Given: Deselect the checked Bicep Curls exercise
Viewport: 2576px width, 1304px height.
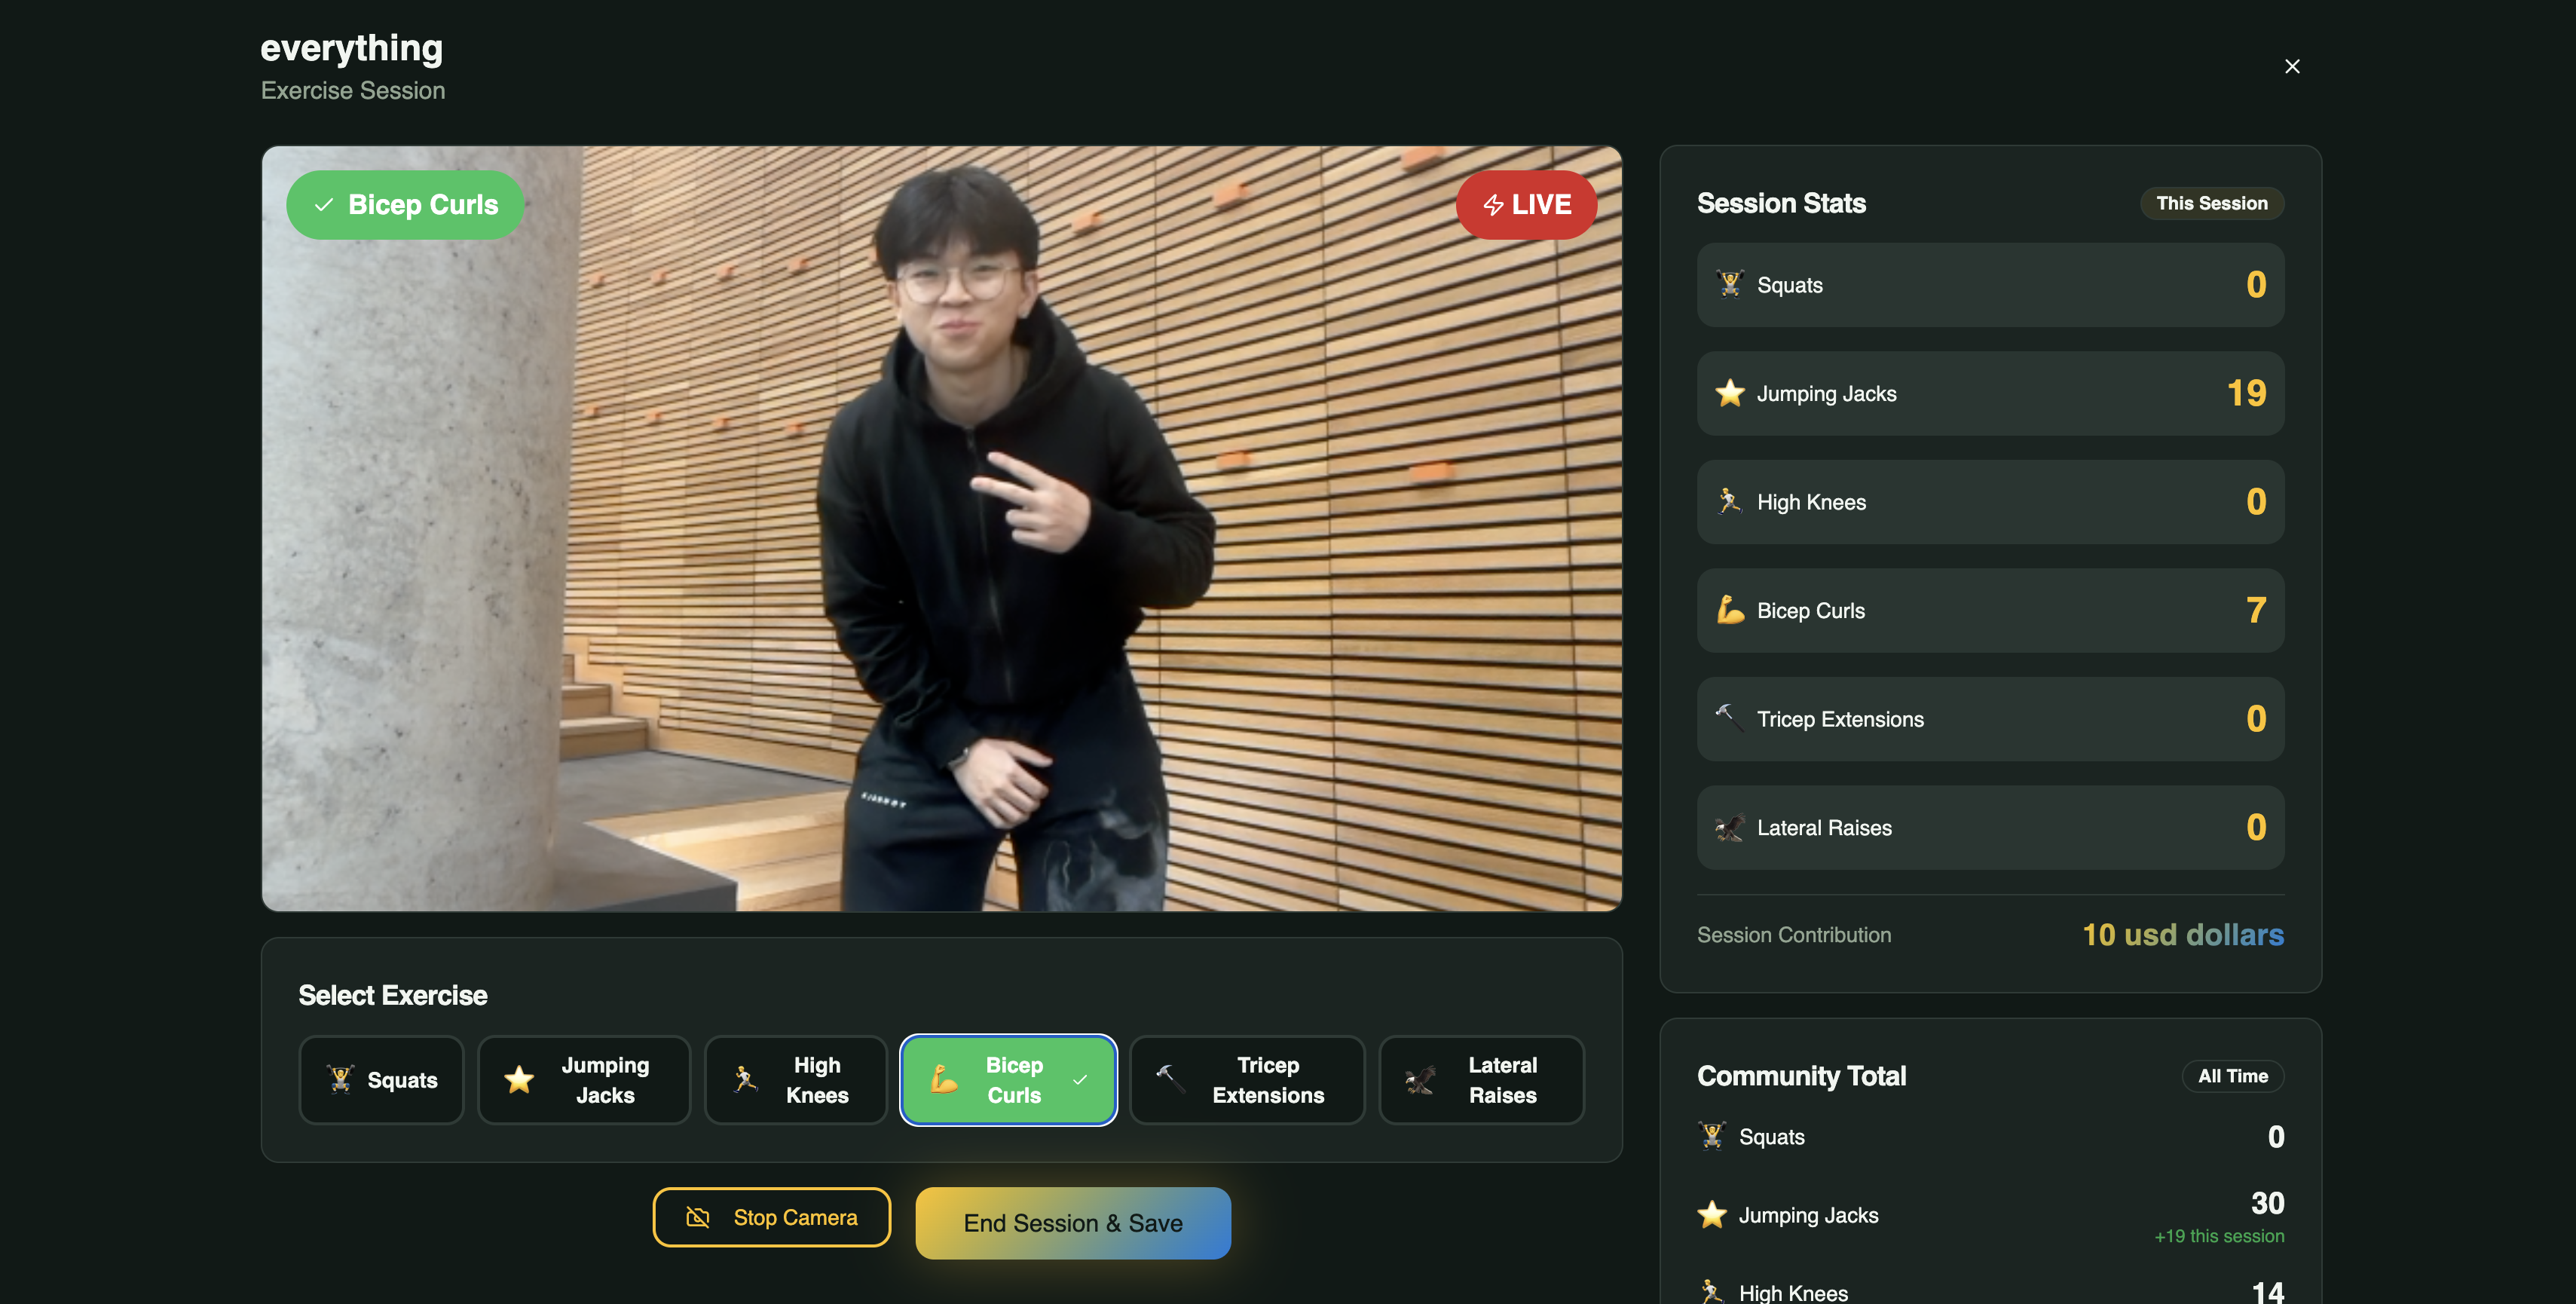Looking at the screenshot, I should pos(1008,1080).
